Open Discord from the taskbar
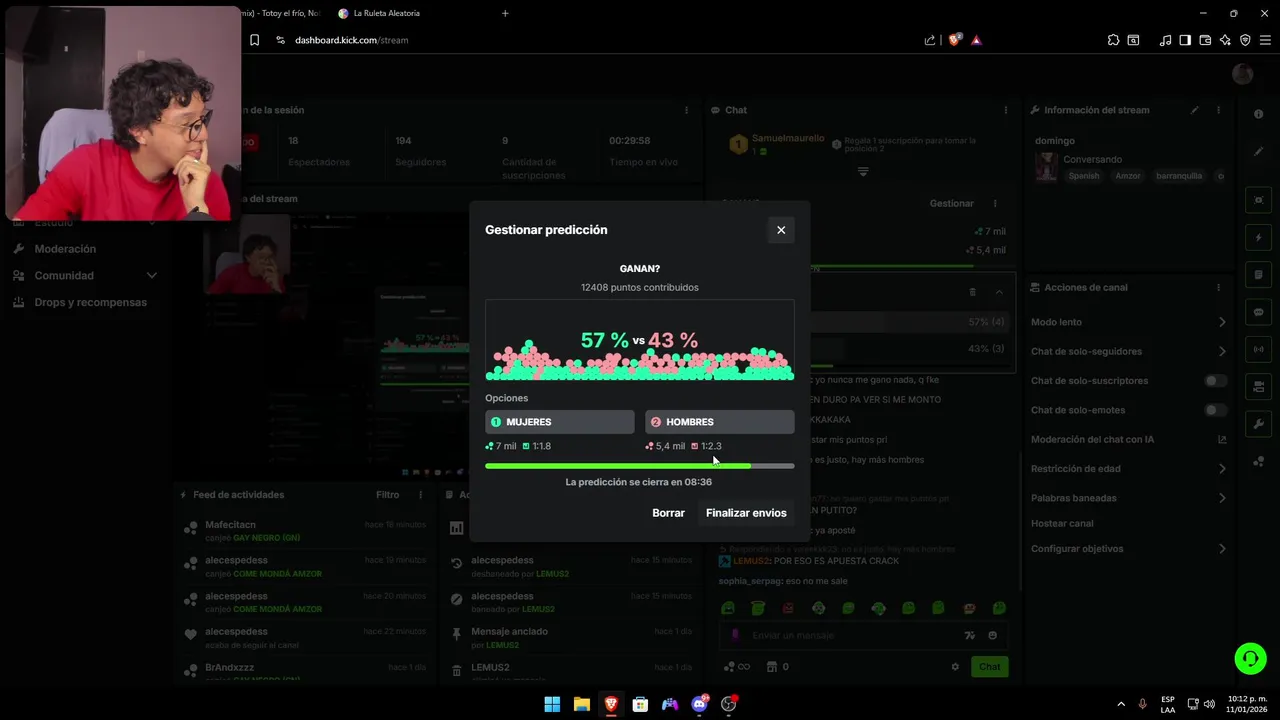1280x720 pixels. (x=699, y=704)
